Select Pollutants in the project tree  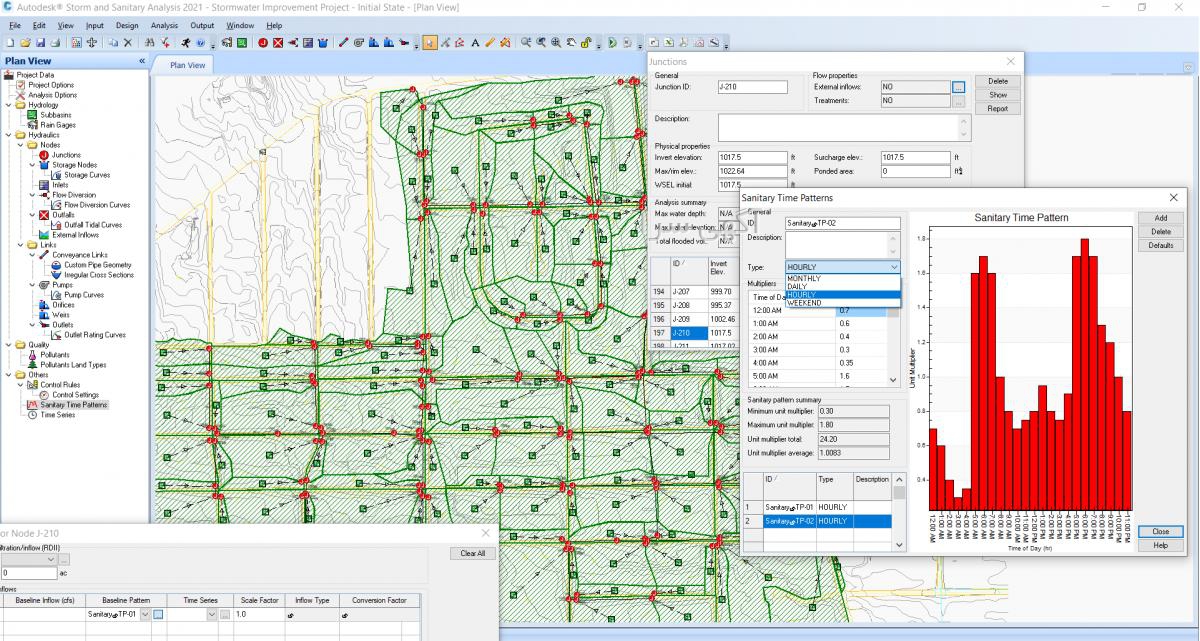pyautogui.click(x=55, y=355)
